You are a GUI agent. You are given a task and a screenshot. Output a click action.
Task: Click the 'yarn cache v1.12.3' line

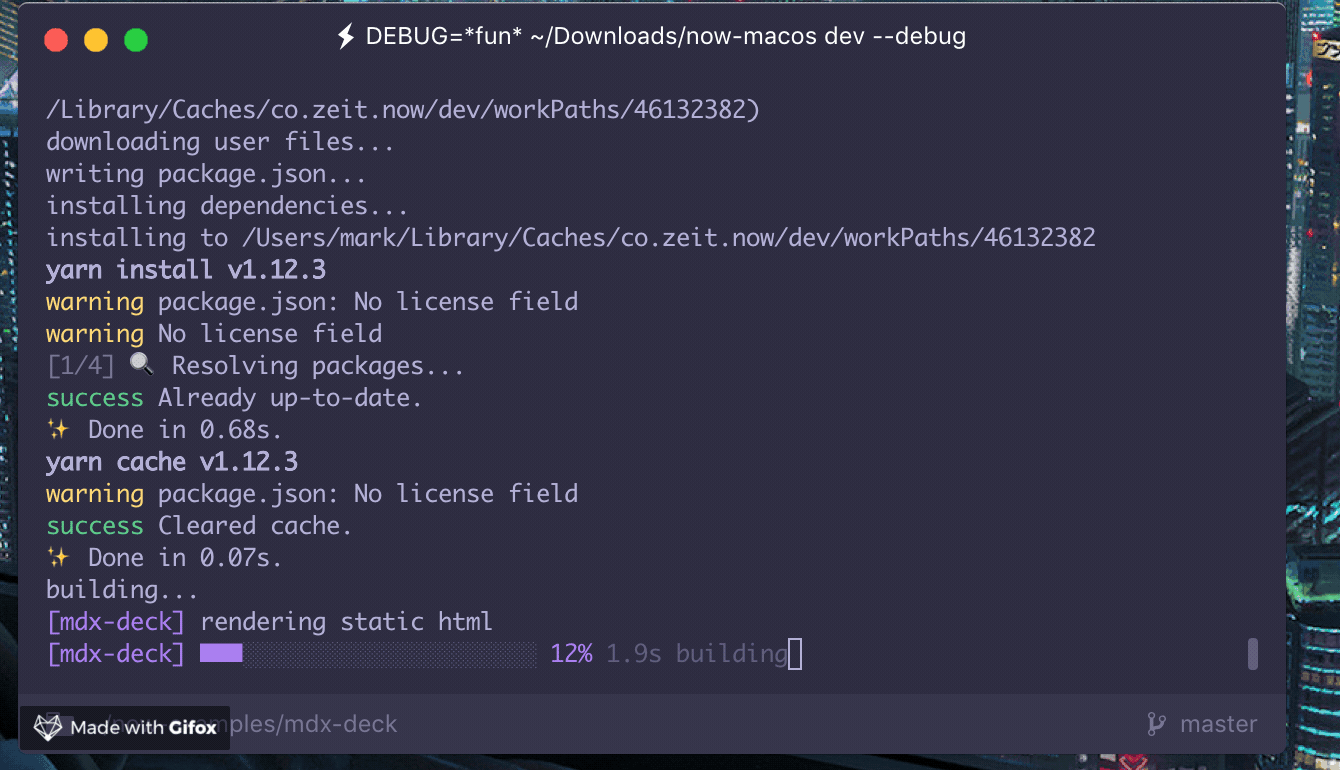pyautogui.click(x=172, y=462)
